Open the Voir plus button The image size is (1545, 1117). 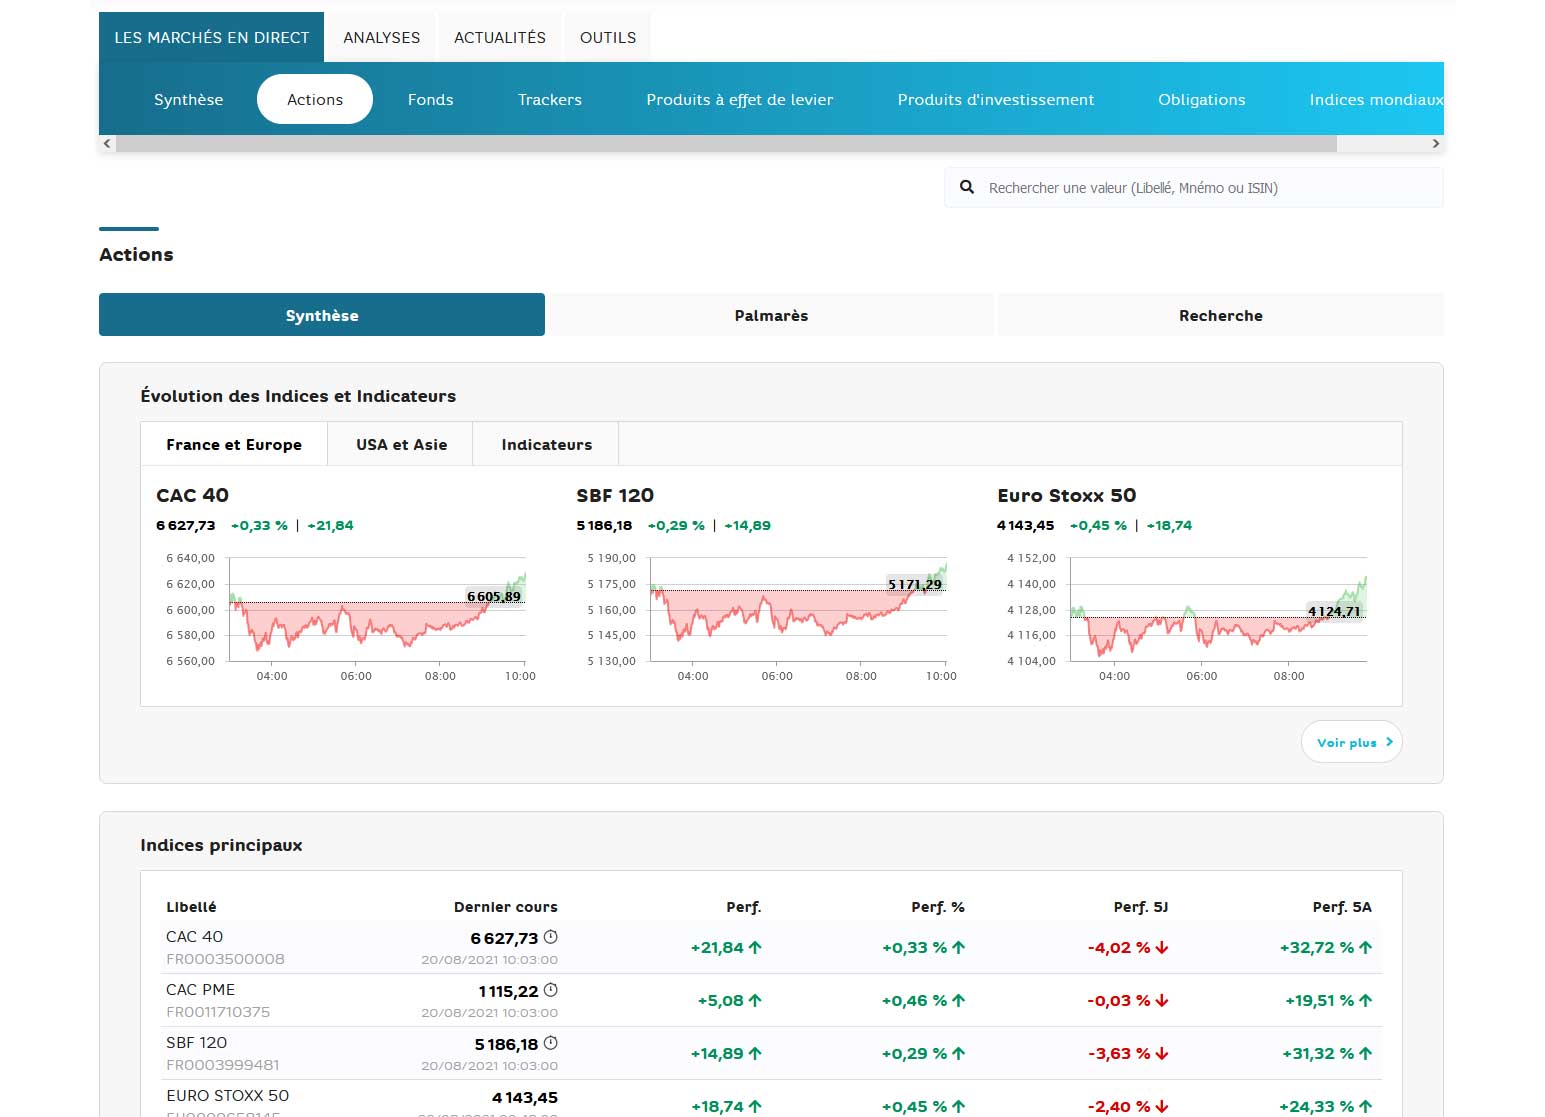1351,742
